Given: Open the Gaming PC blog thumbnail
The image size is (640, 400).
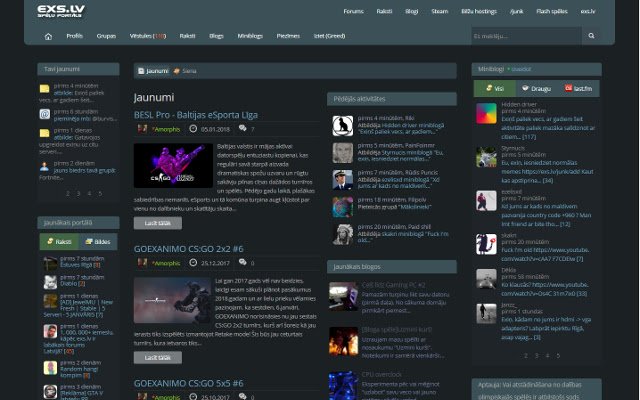Looking at the screenshot, I should tap(343, 296).
